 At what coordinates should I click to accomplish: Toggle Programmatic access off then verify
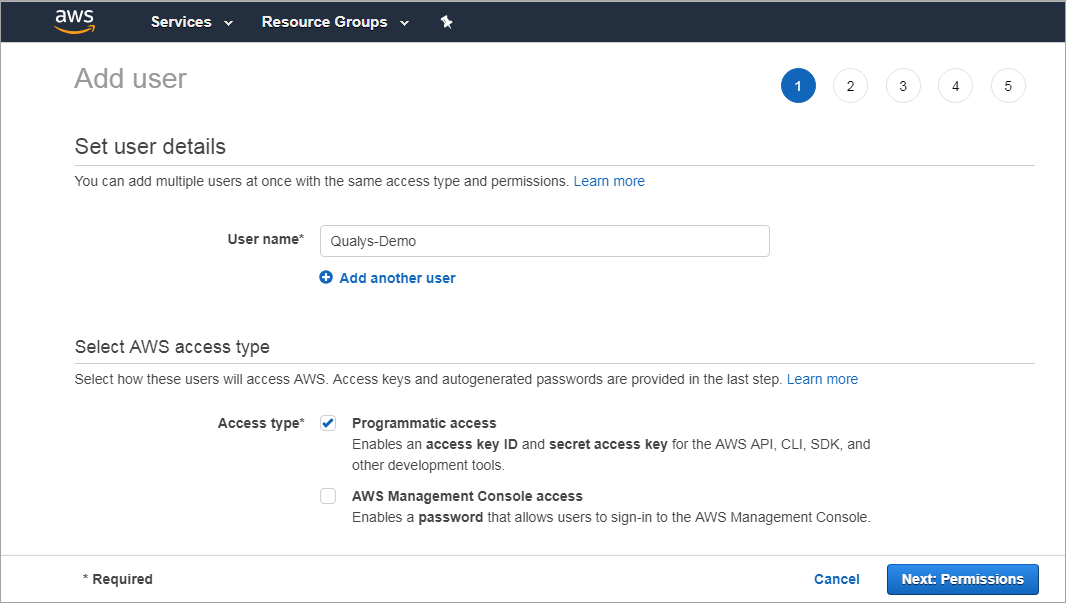328,422
